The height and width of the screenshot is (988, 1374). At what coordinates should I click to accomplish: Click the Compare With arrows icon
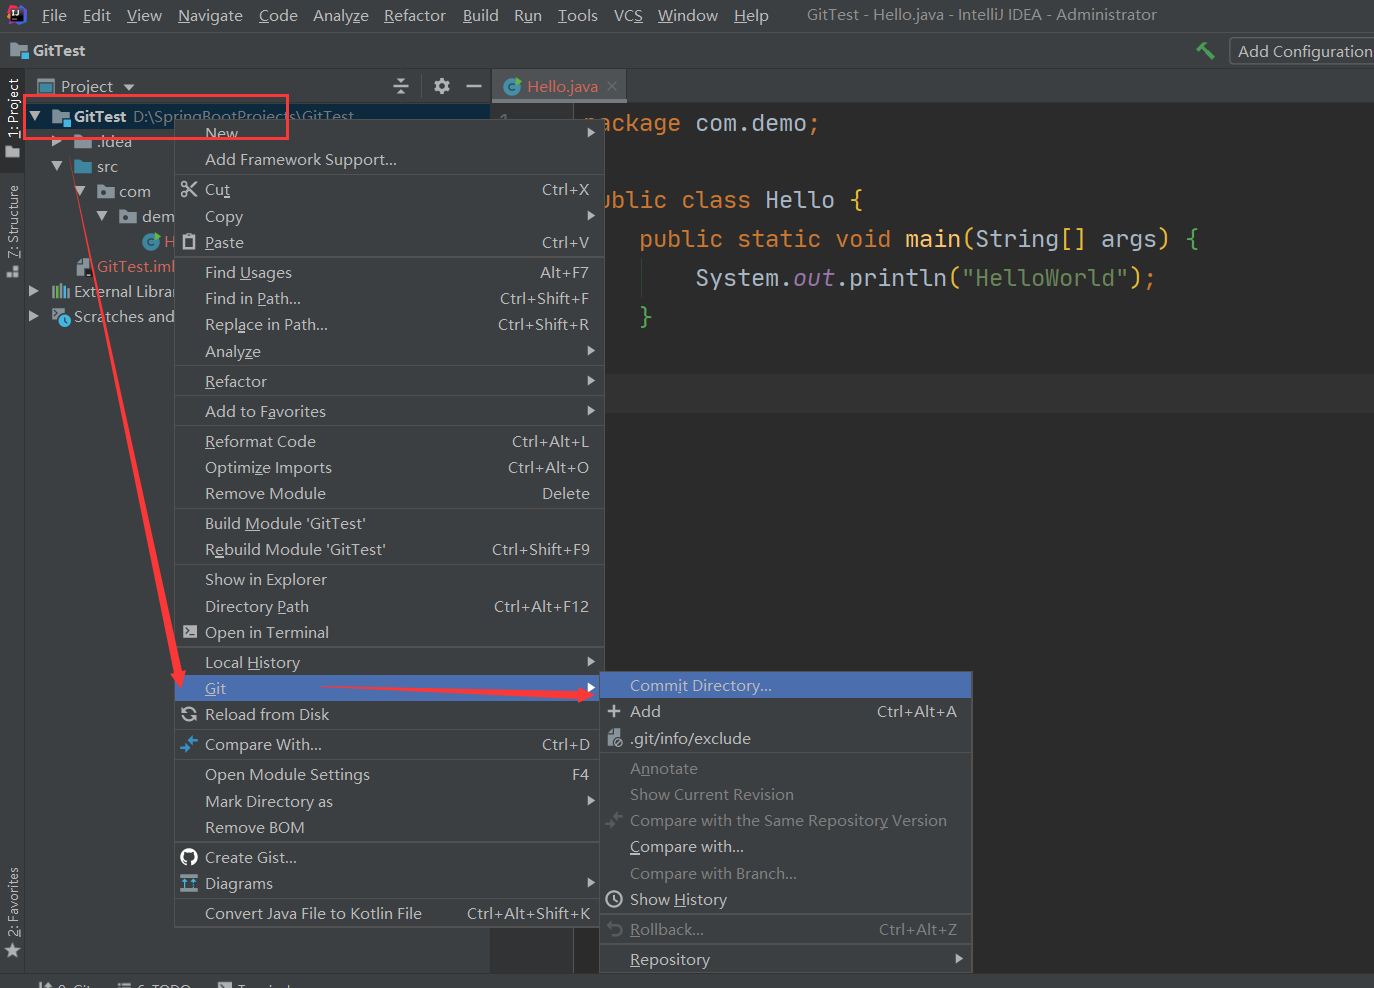[189, 744]
